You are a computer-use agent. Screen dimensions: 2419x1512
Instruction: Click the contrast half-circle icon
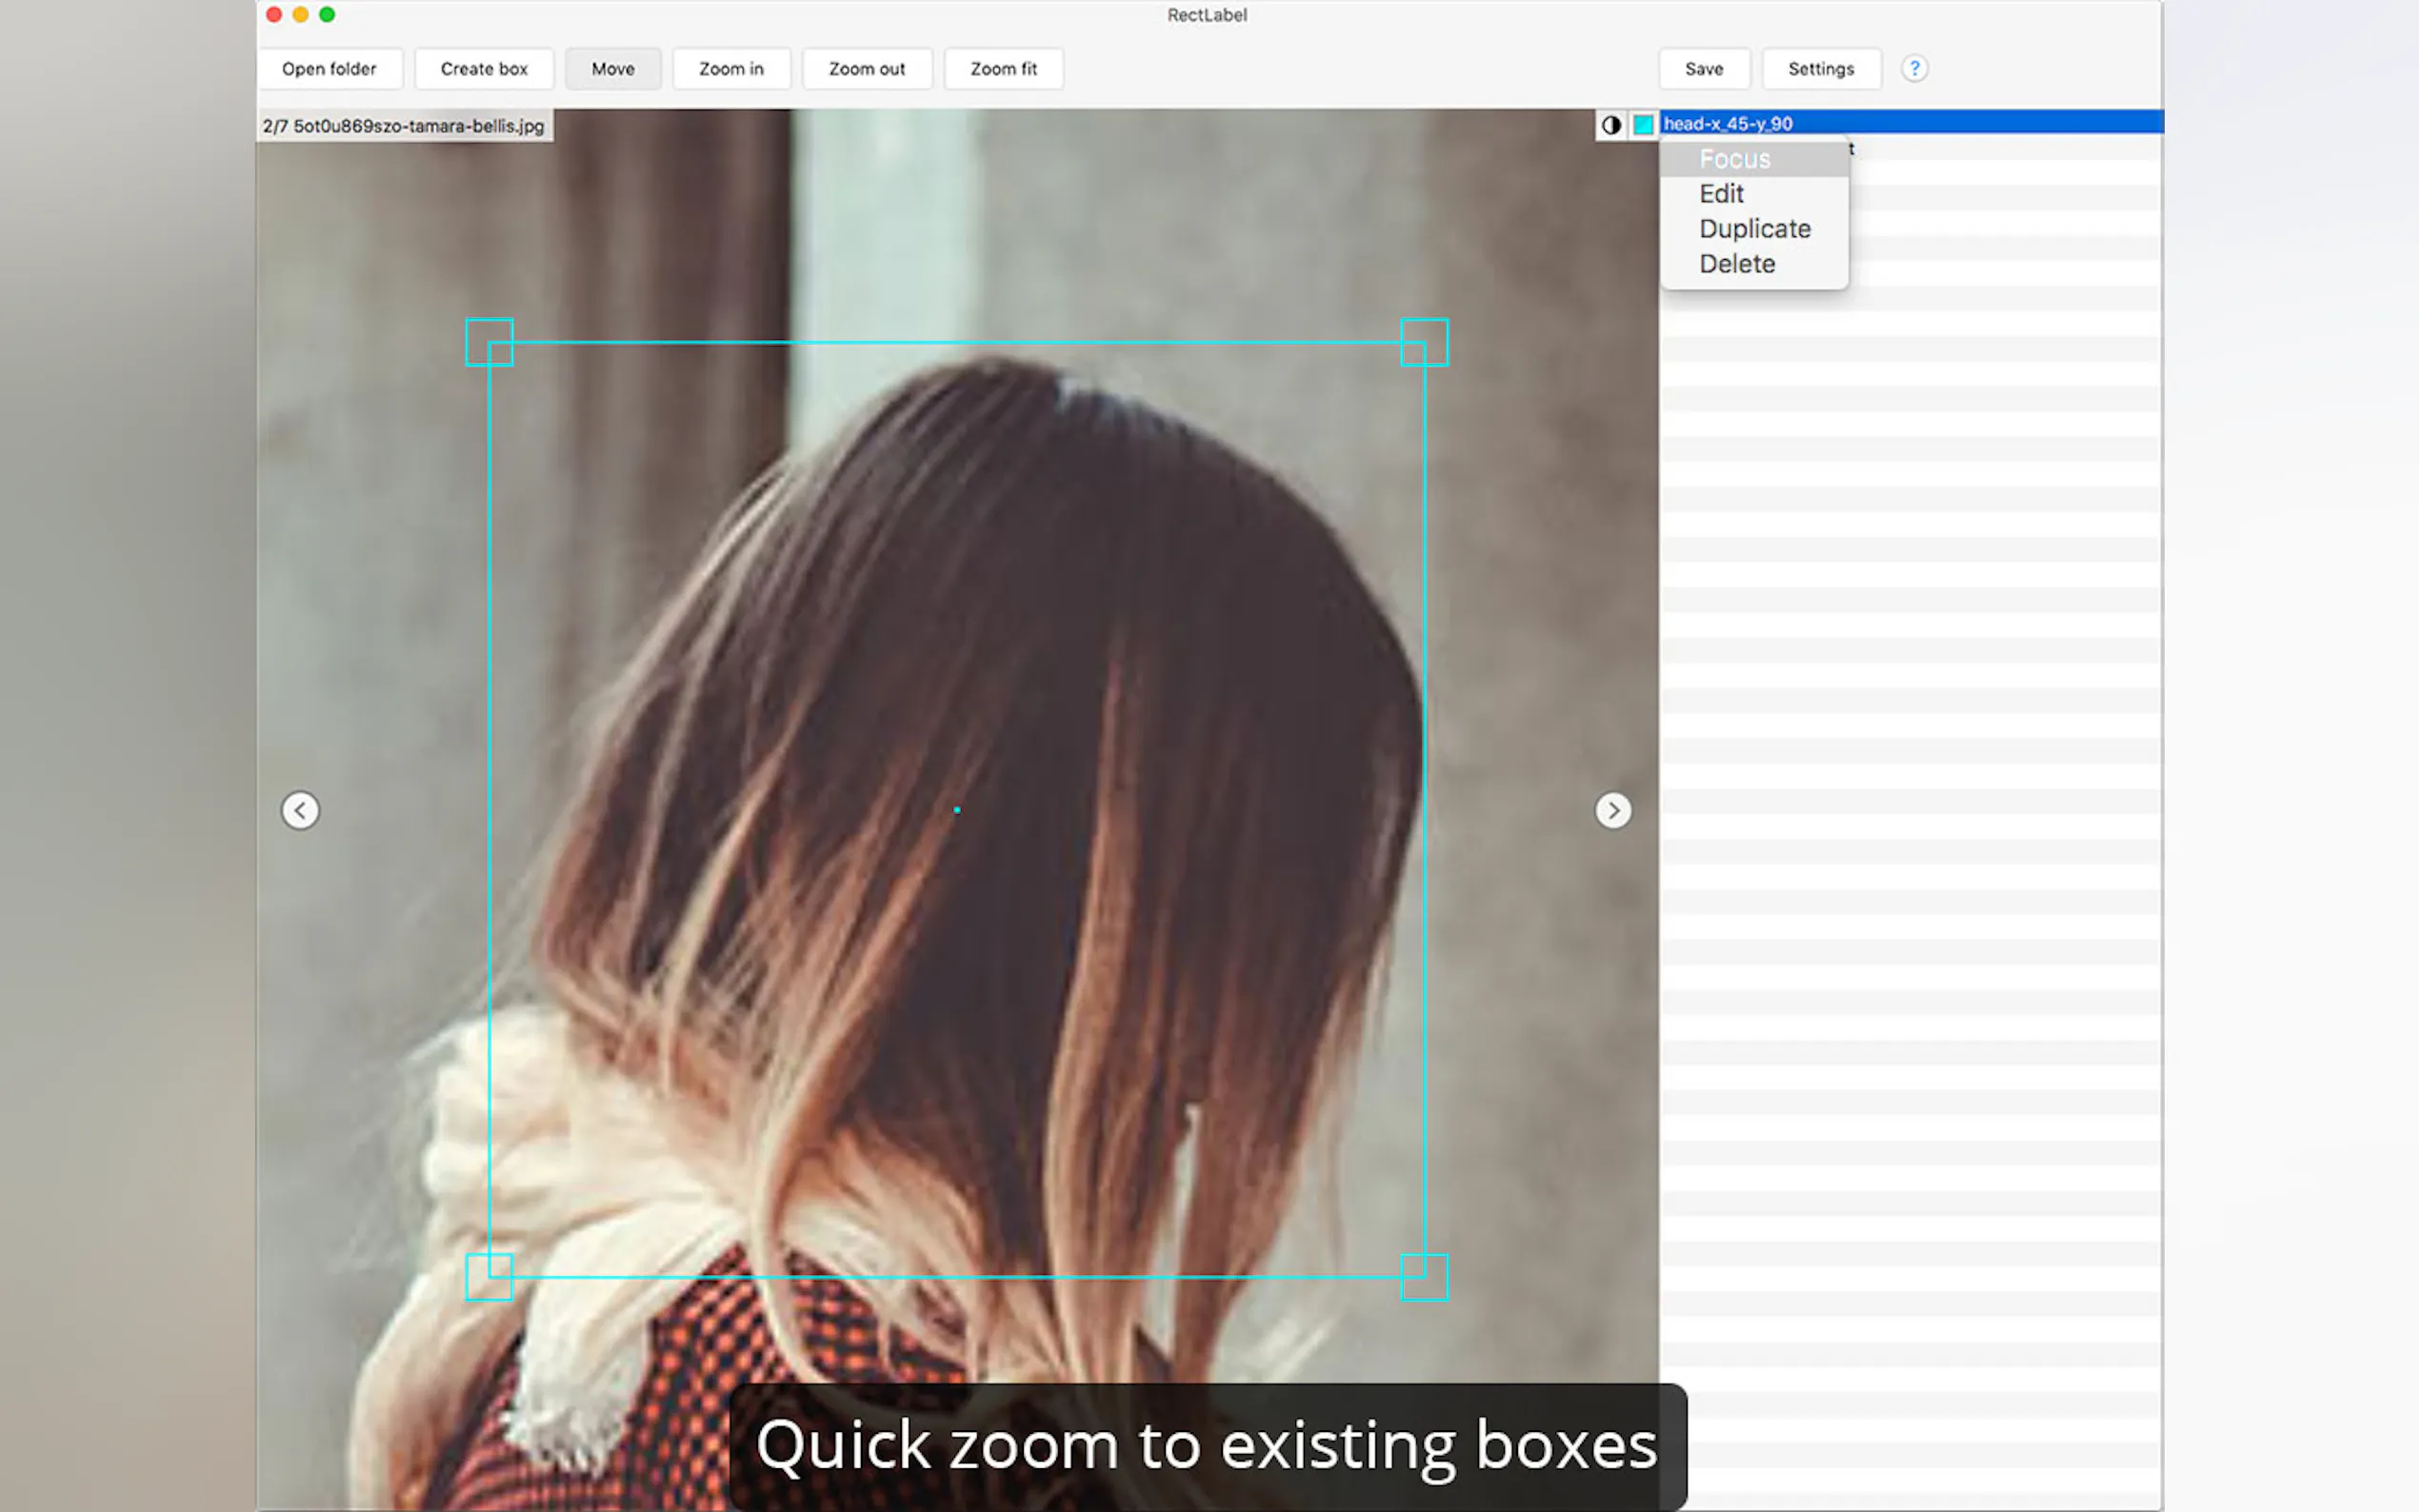(x=1610, y=125)
